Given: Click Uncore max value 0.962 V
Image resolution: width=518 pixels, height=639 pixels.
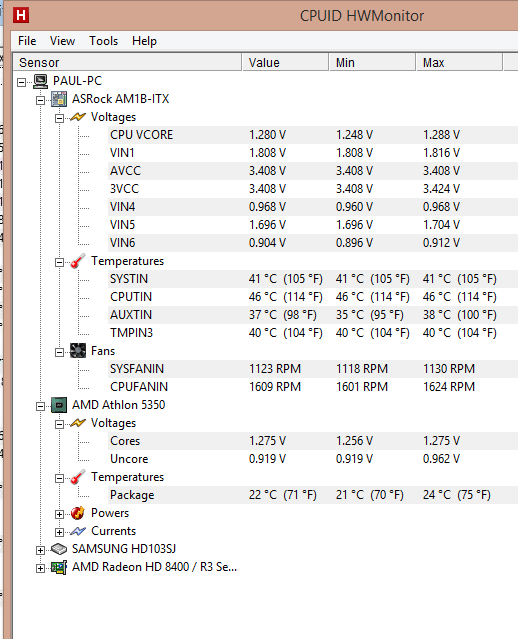Looking at the screenshot, I should tap(441, 459).
